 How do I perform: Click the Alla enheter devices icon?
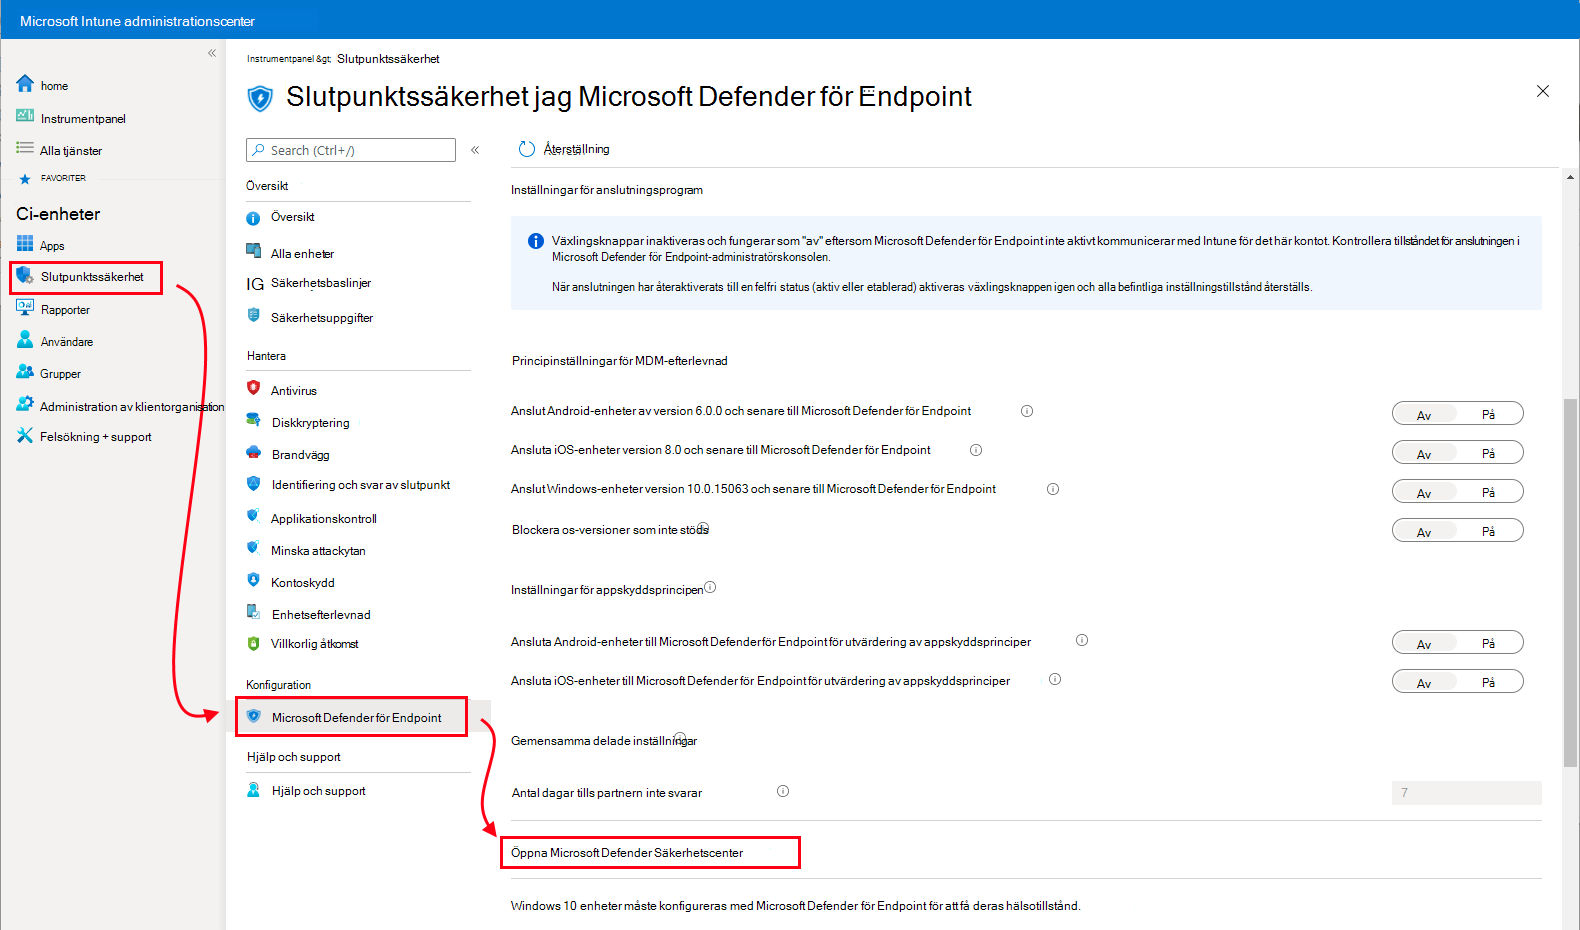pos(253,251)
